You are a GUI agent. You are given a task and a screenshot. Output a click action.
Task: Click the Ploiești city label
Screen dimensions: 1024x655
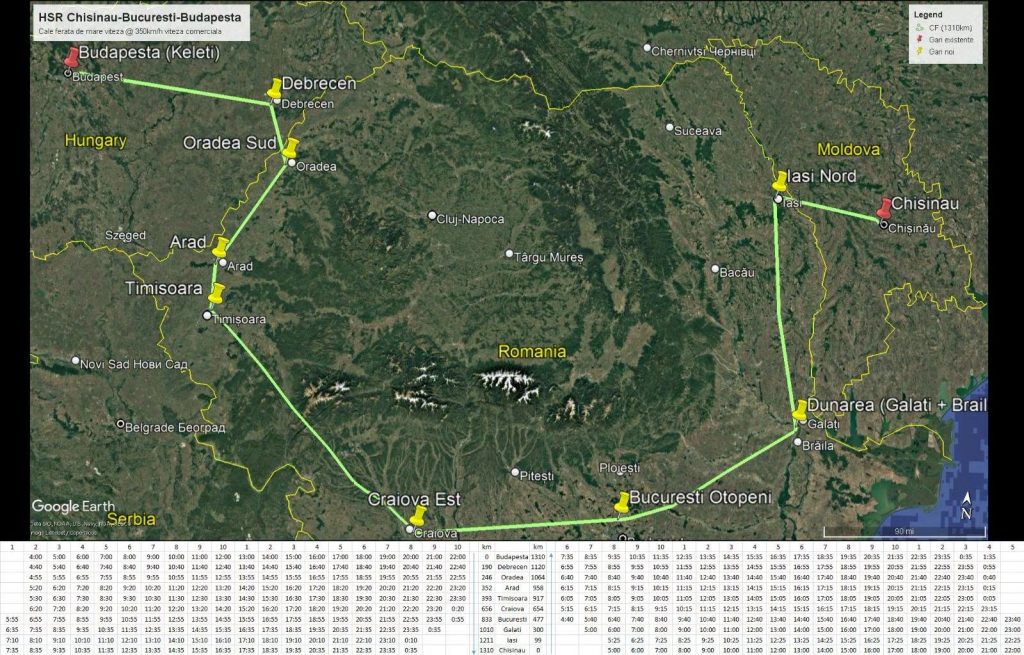(620, 468)
